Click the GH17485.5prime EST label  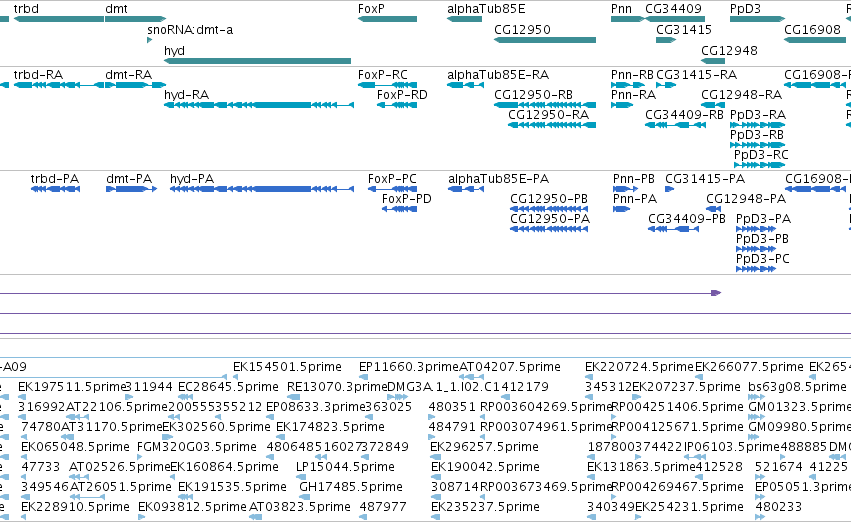pyautogui.click(x=351, y=487)
